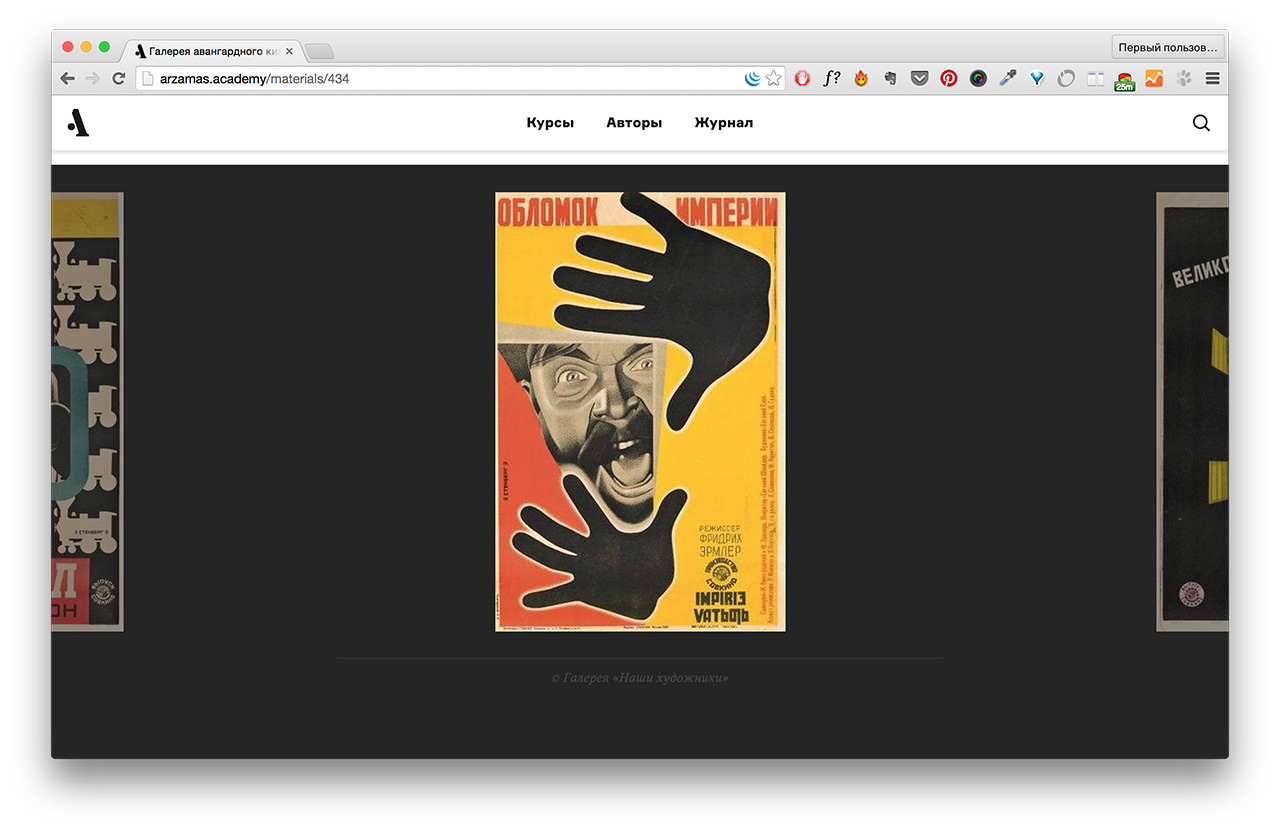
Task: Open site search with magnifier icon
Action: click(1201, 123)
